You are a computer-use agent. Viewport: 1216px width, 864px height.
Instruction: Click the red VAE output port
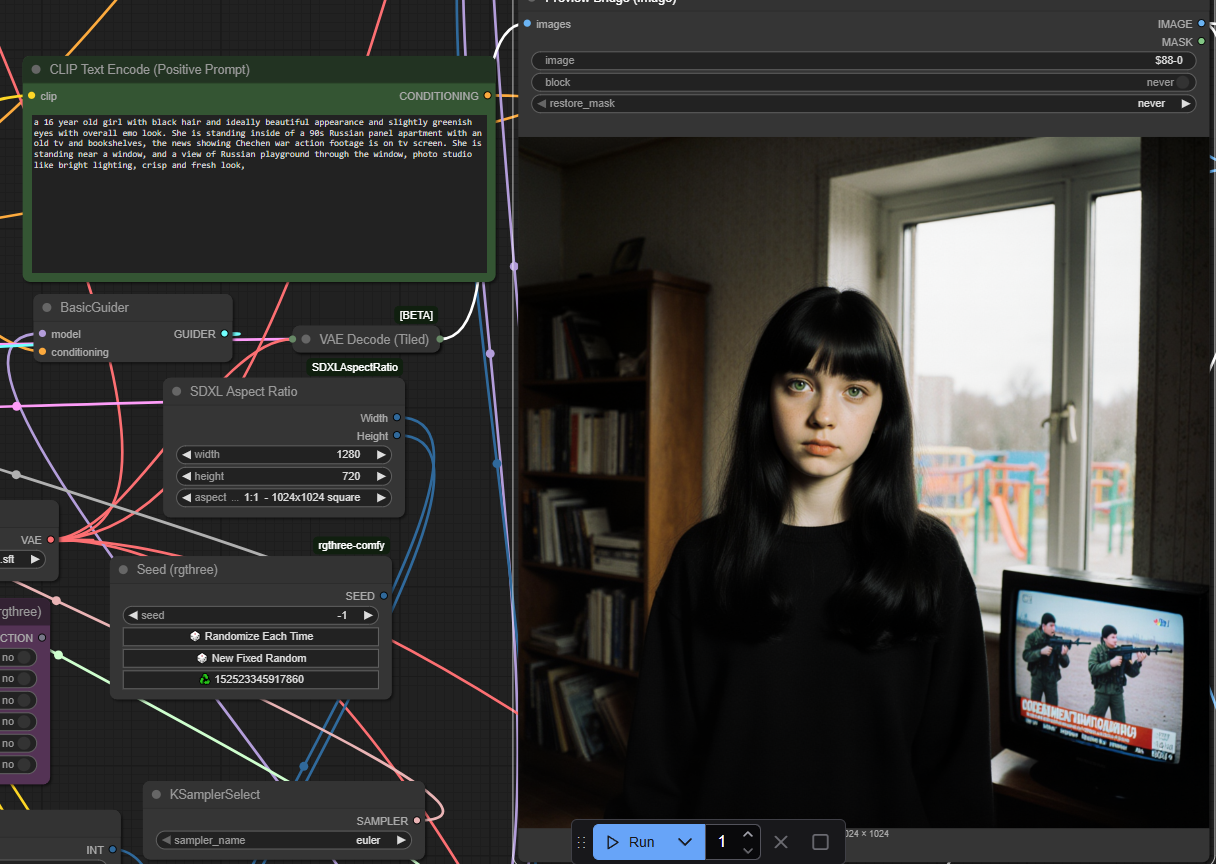click(x=51, y=540)
